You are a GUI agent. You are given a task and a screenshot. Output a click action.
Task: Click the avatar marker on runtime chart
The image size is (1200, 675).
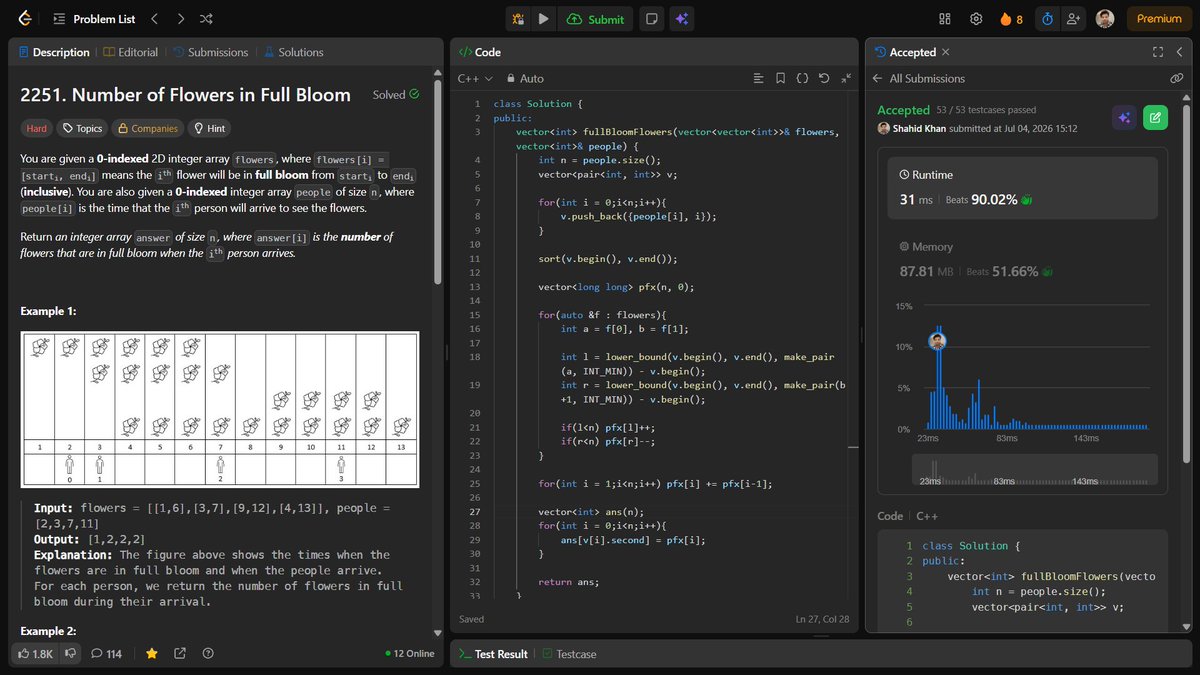click(938, 340)
